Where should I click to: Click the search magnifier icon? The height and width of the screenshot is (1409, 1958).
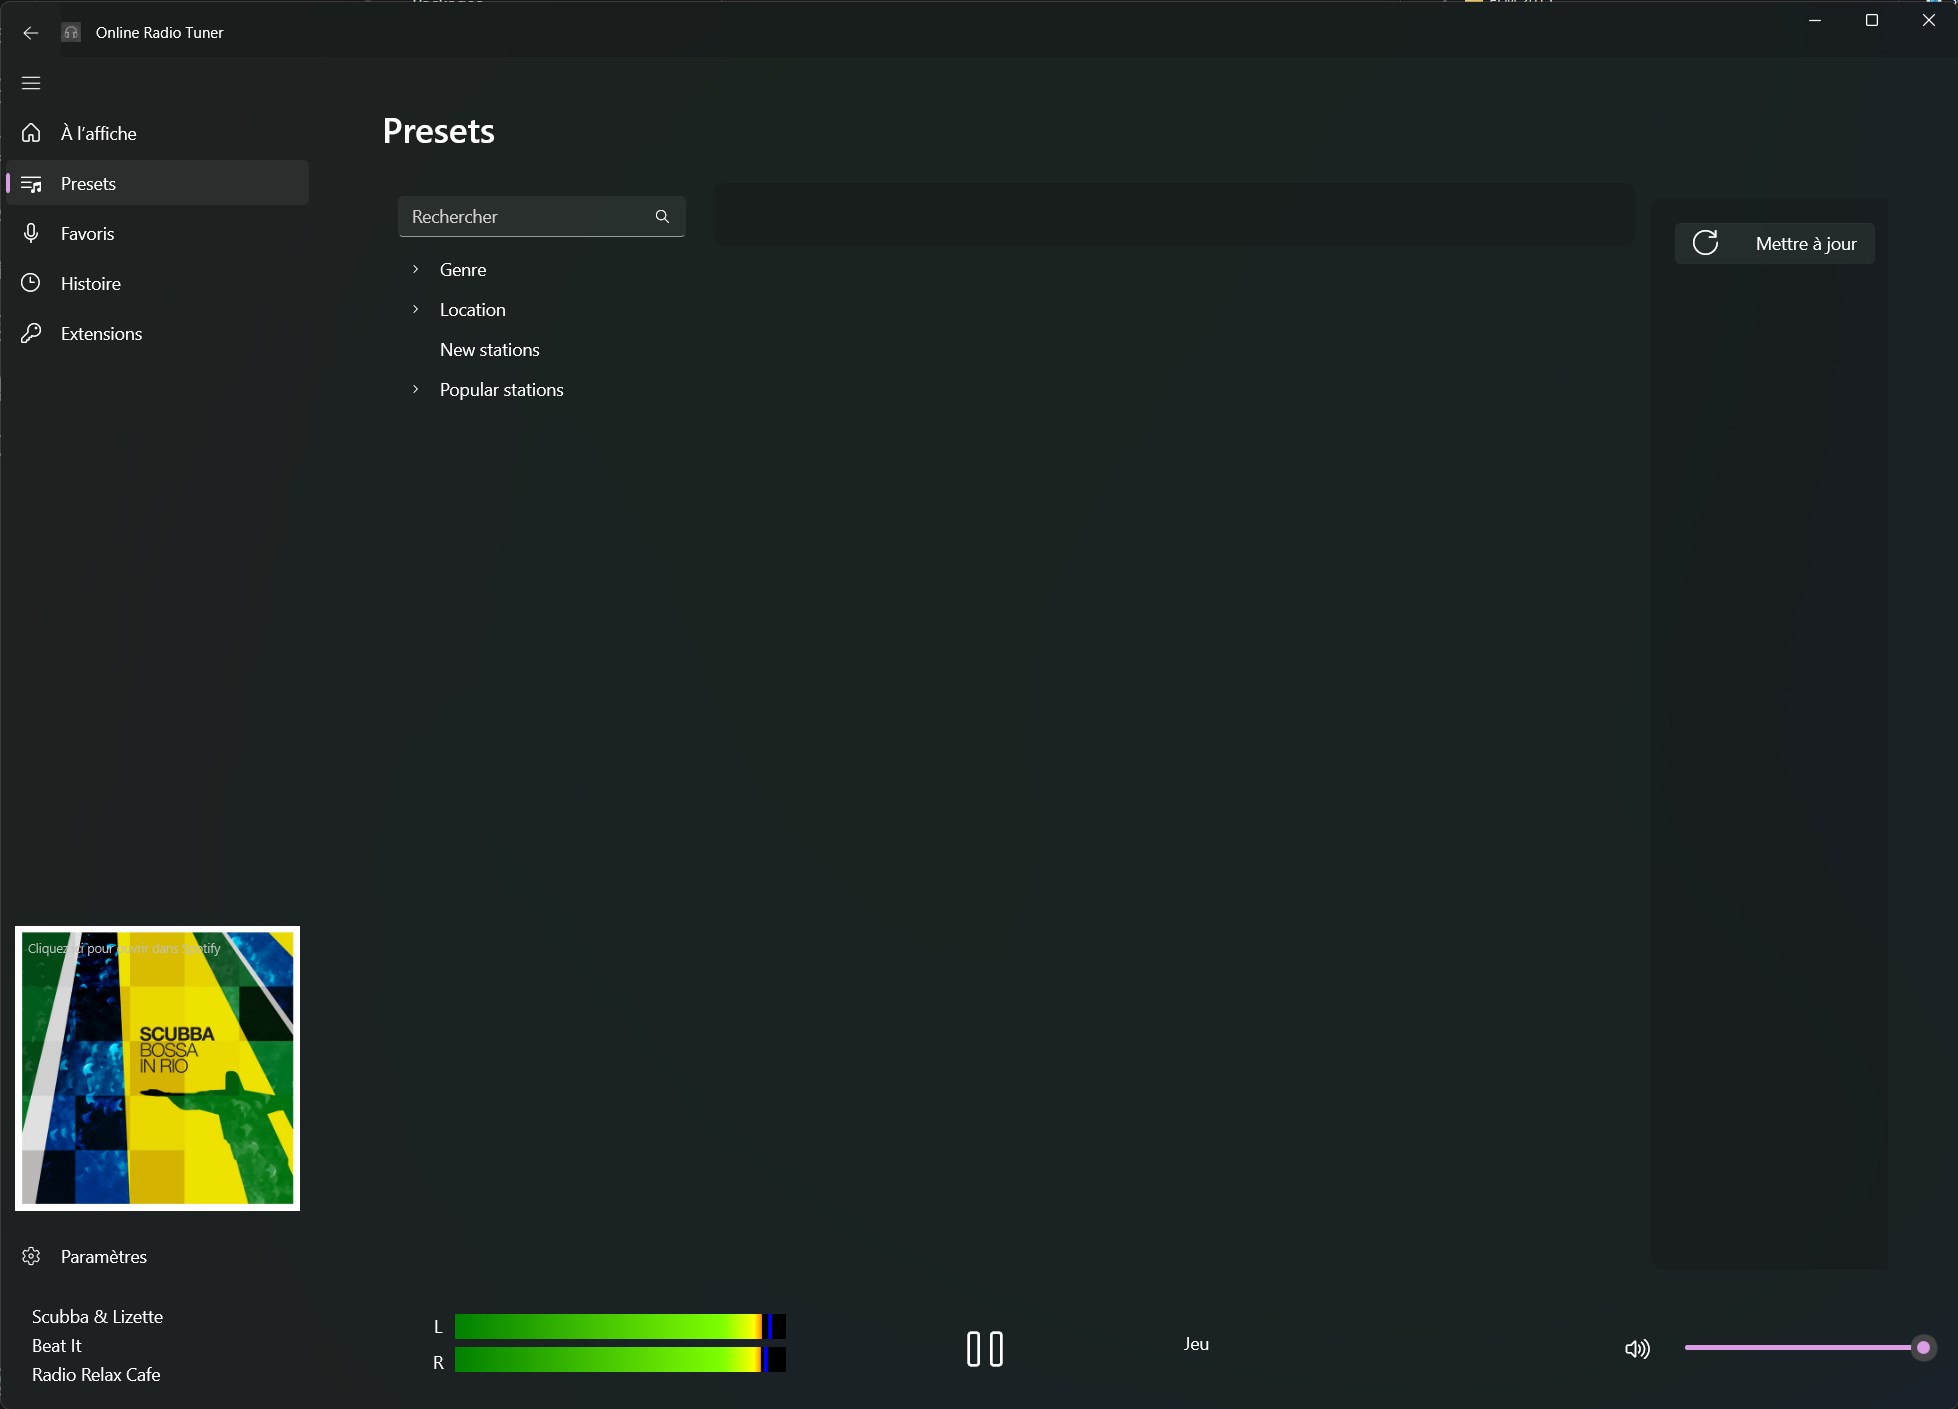[661, 214]
